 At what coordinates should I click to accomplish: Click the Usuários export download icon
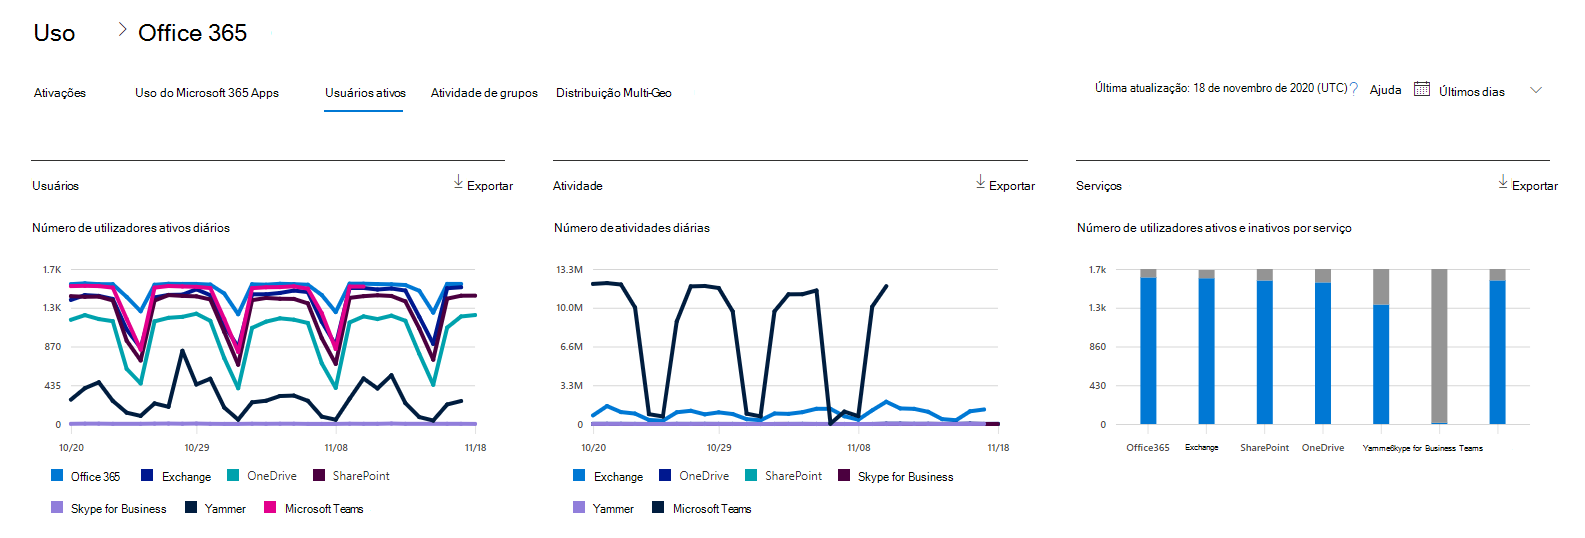(x=458, y=182)
